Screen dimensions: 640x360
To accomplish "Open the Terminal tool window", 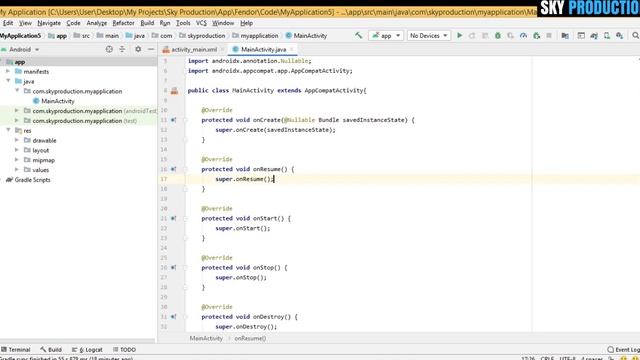I will point(16,349).
